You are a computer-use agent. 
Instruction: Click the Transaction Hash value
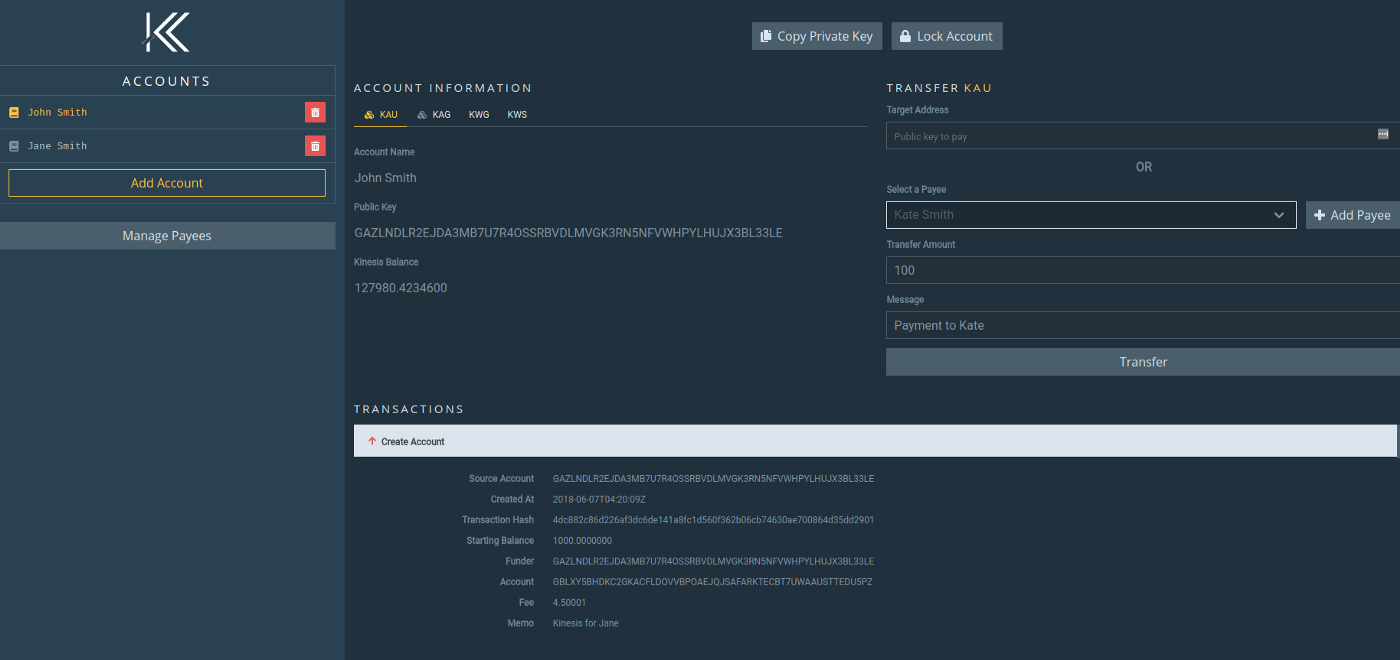tap(713, 520)
